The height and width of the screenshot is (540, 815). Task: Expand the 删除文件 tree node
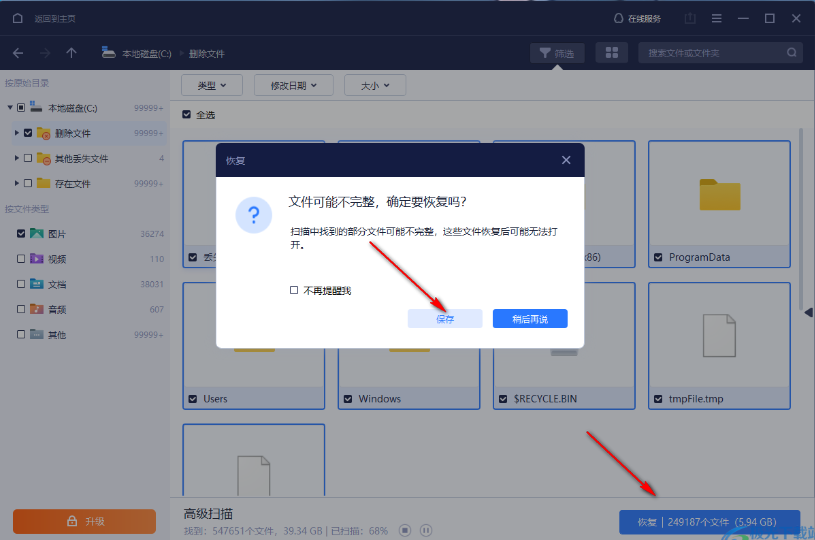coord(17,133)
